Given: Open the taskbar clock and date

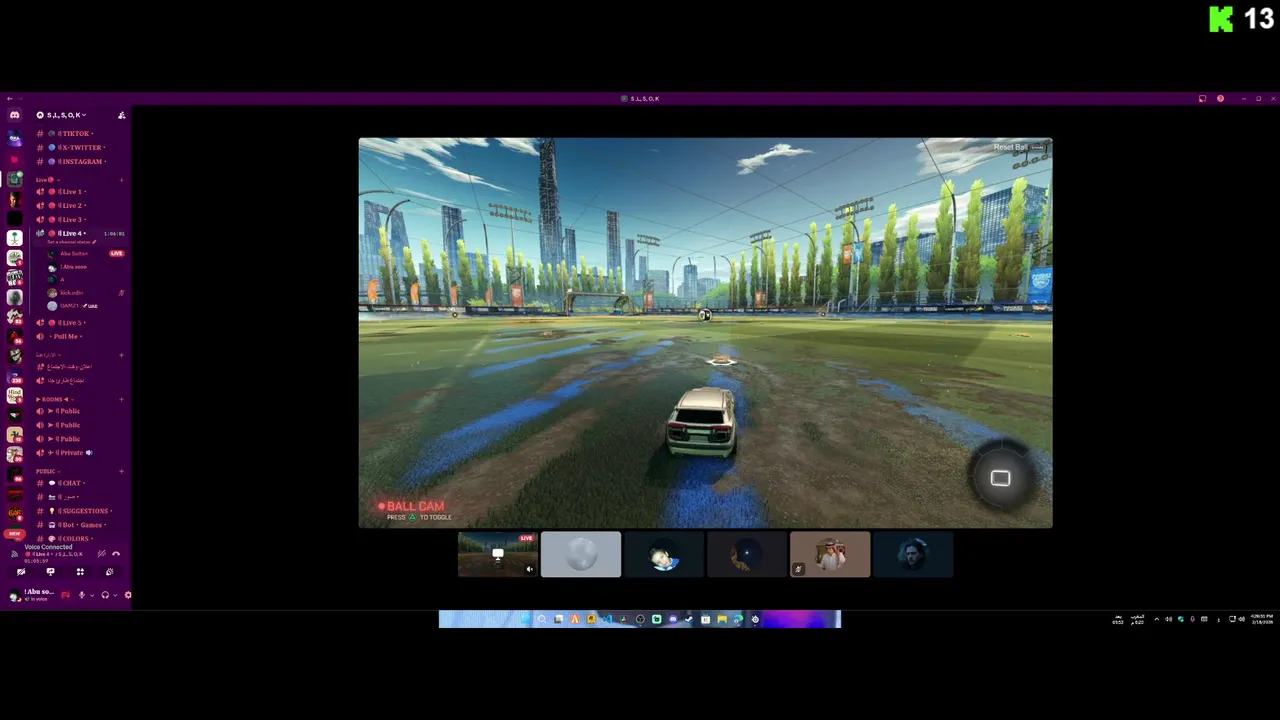Looking at the screenshot, I should (x=1261, y=619).
